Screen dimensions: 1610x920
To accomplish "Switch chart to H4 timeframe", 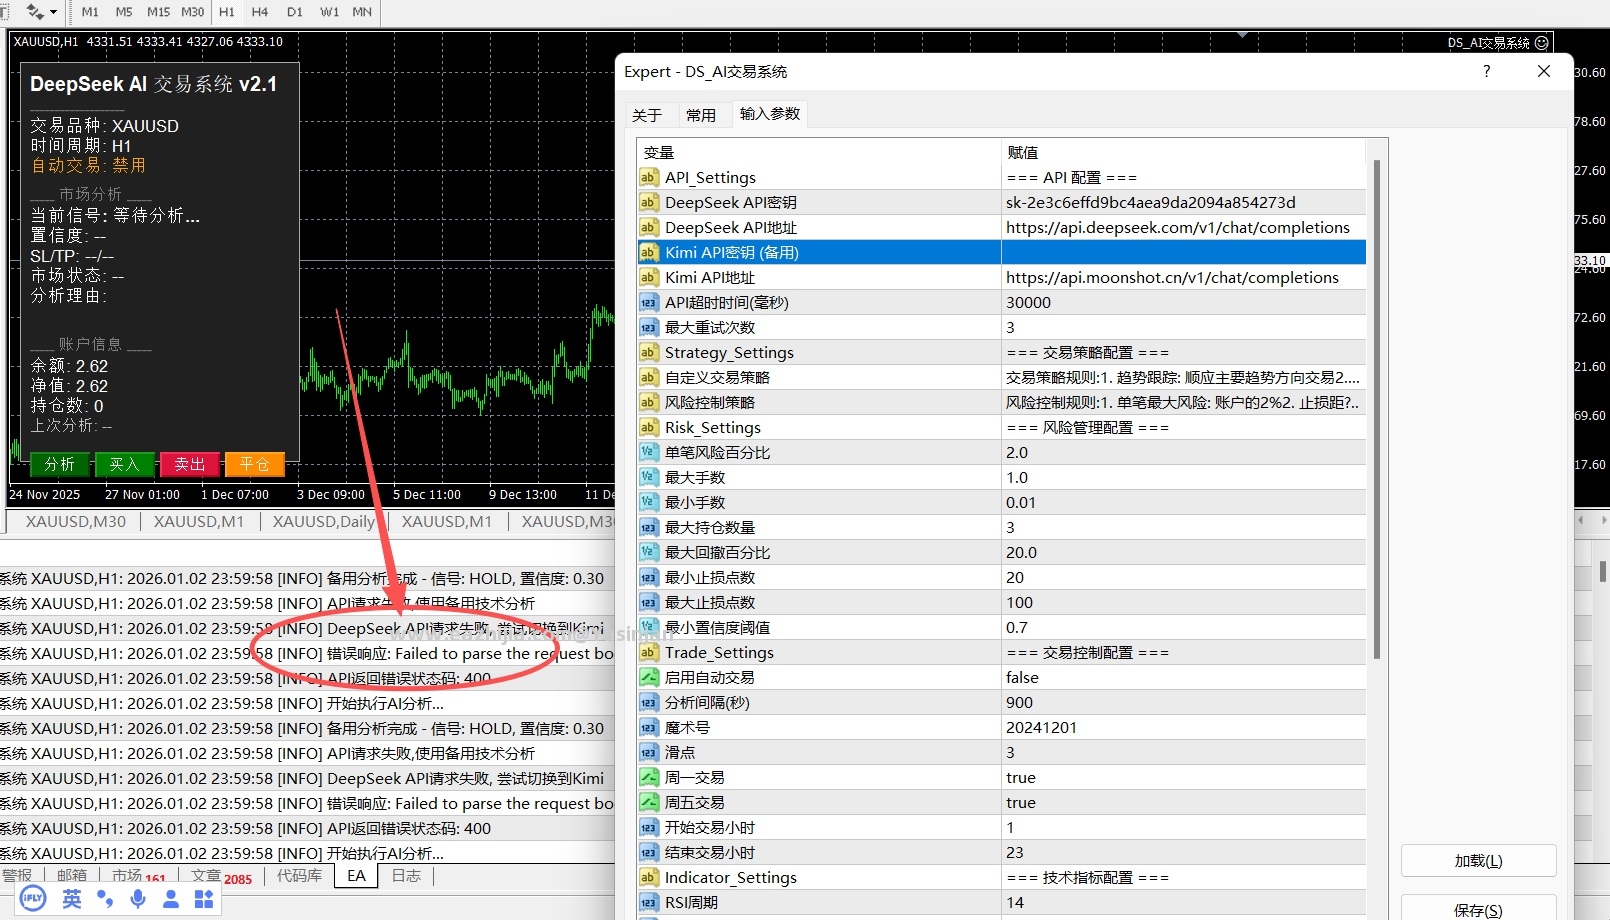I will coord(260,12).
